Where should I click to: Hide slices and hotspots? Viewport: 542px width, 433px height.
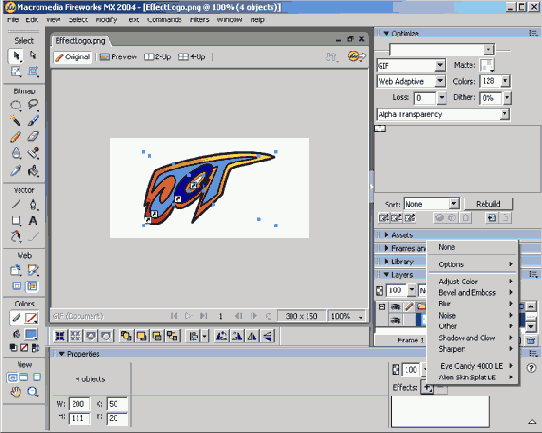(16, 286)
